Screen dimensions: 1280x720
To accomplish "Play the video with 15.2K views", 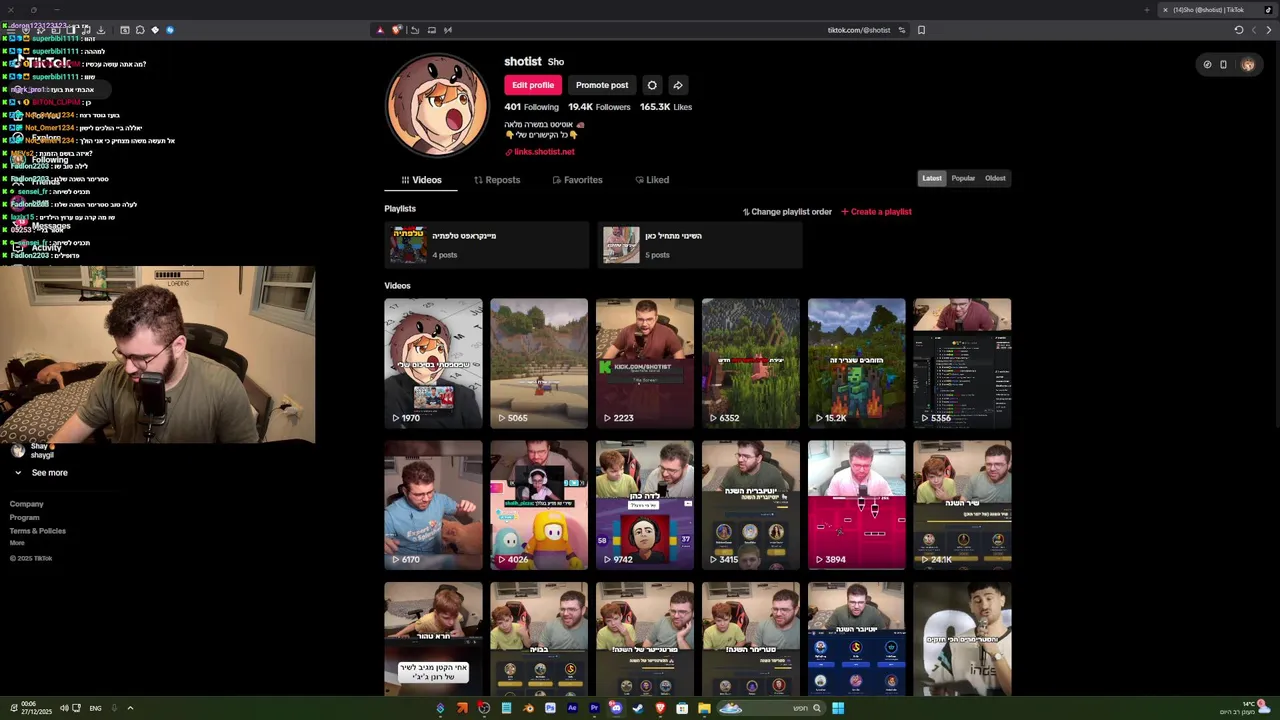I will click(857, 363).
